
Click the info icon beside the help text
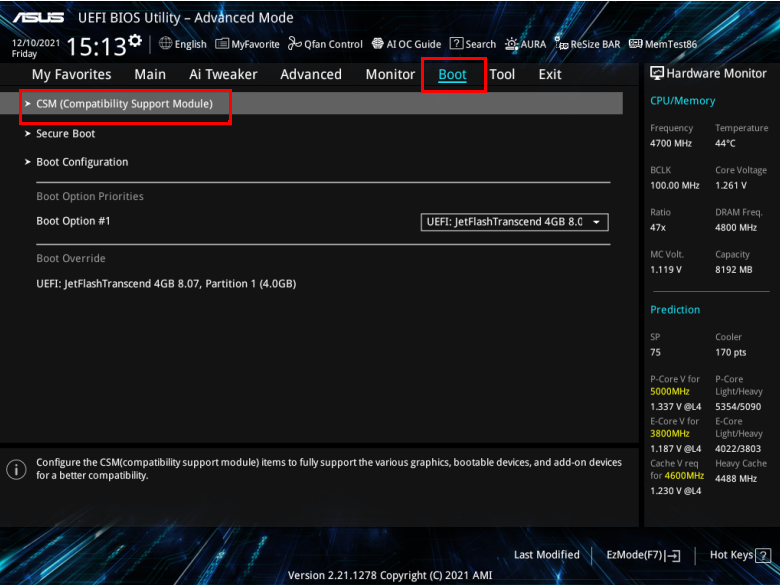(16, 469)
